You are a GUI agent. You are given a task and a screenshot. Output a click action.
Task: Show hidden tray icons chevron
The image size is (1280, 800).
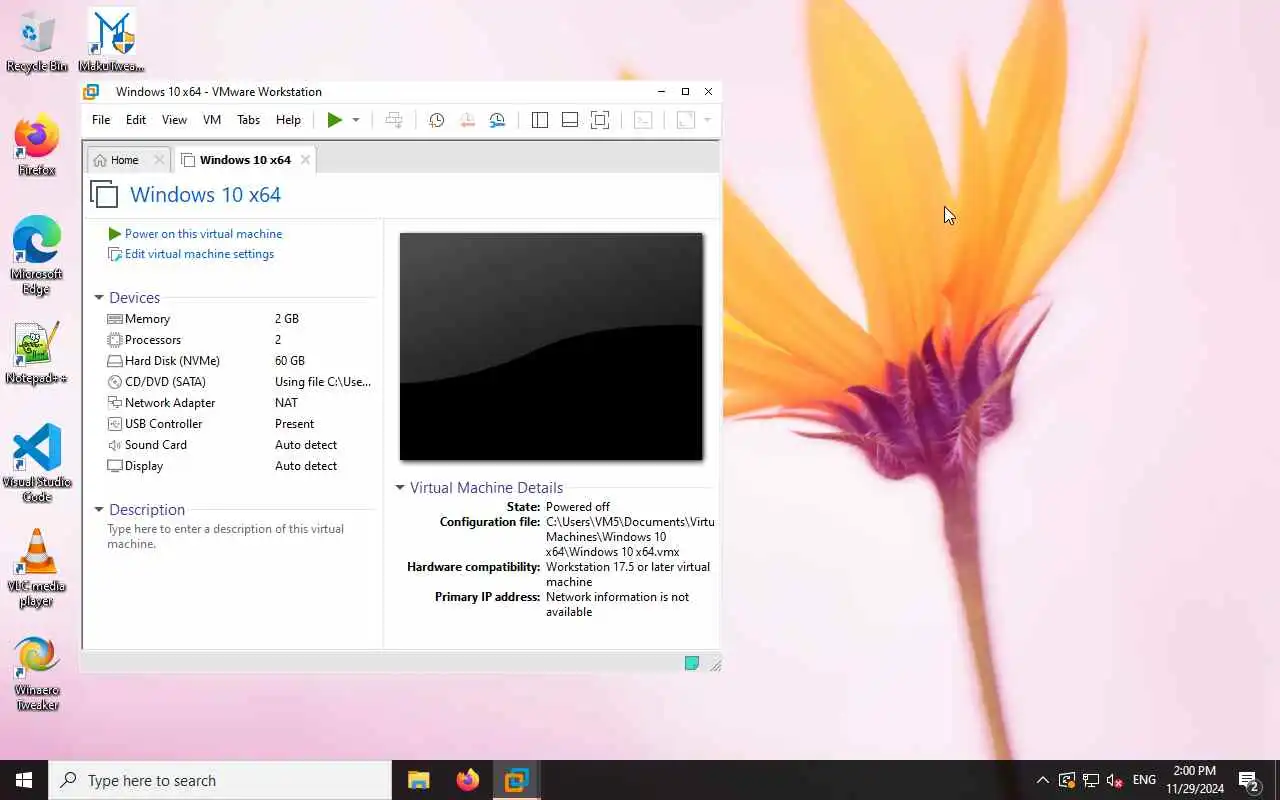click(1043, 780)
